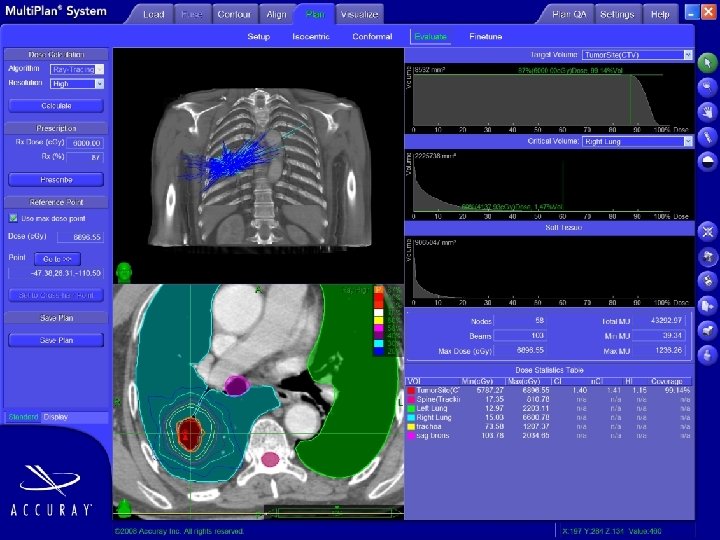
Task: Click the 3D beam view of the chest
Action: click(x=258, y=165)
